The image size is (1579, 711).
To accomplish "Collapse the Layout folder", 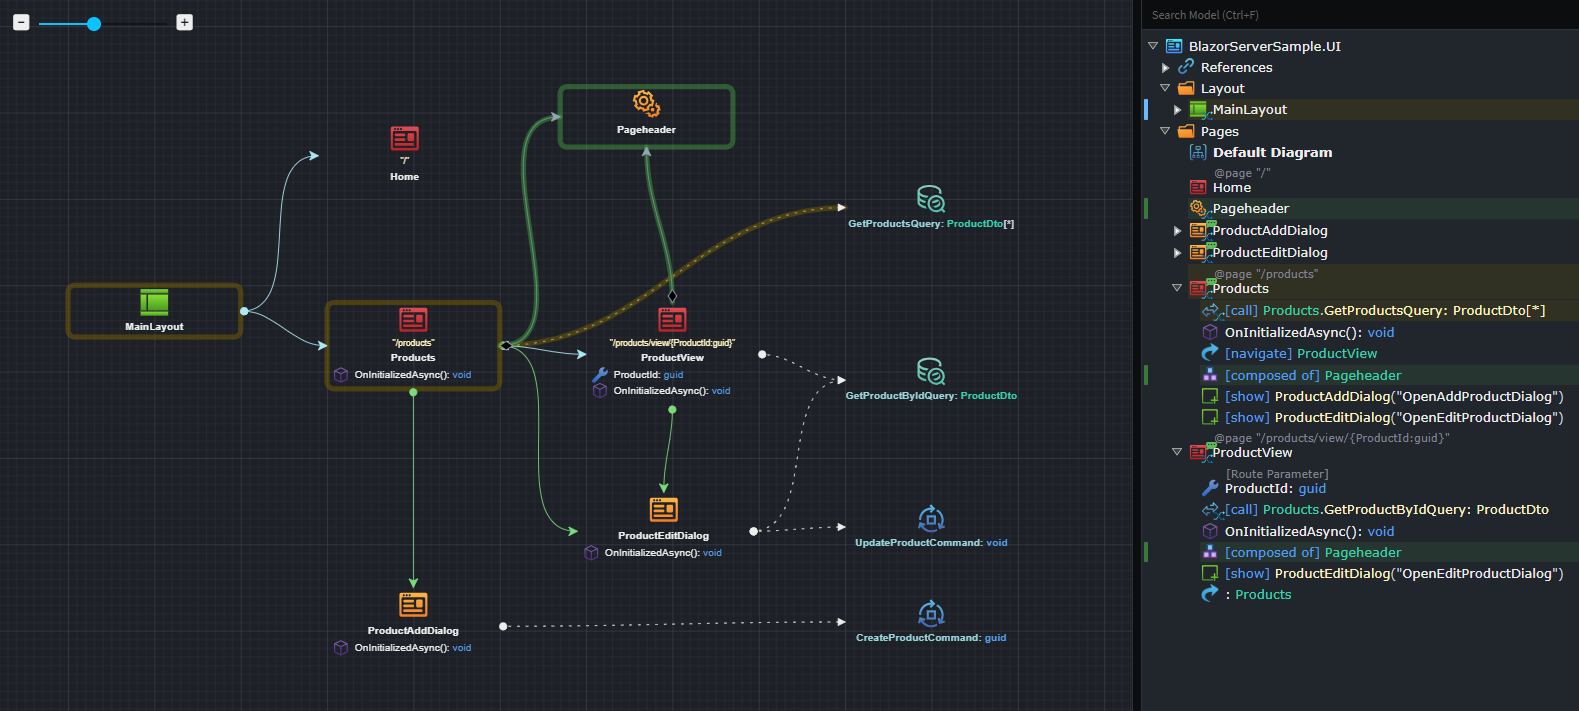I will coord(1165,88).
